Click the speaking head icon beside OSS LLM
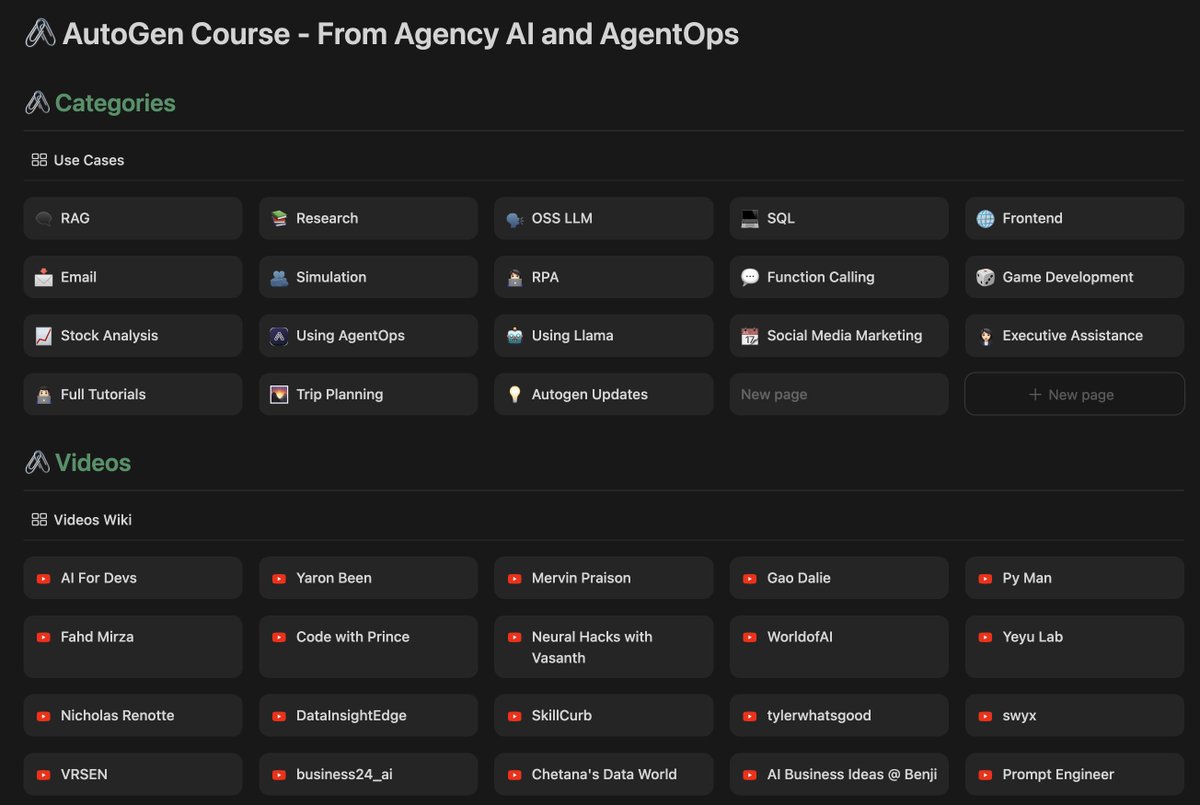 [514, 219]
